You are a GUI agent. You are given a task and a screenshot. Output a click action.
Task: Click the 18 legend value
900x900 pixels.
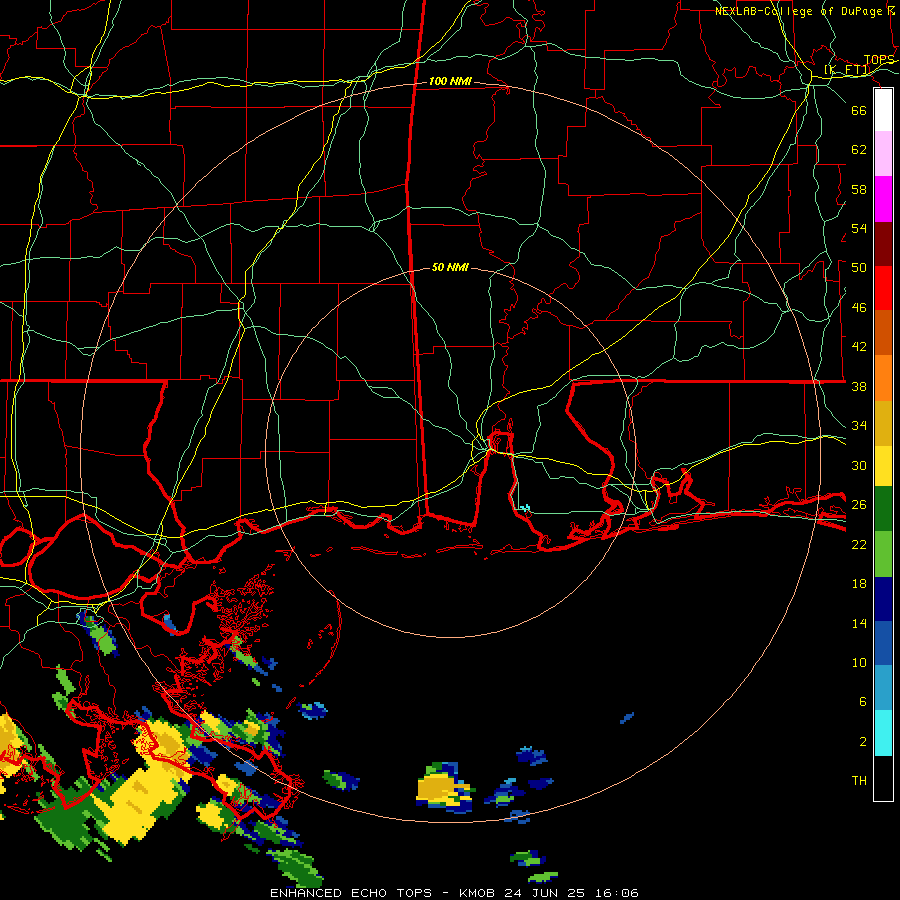pyautogui.click(x=859, y=584)
